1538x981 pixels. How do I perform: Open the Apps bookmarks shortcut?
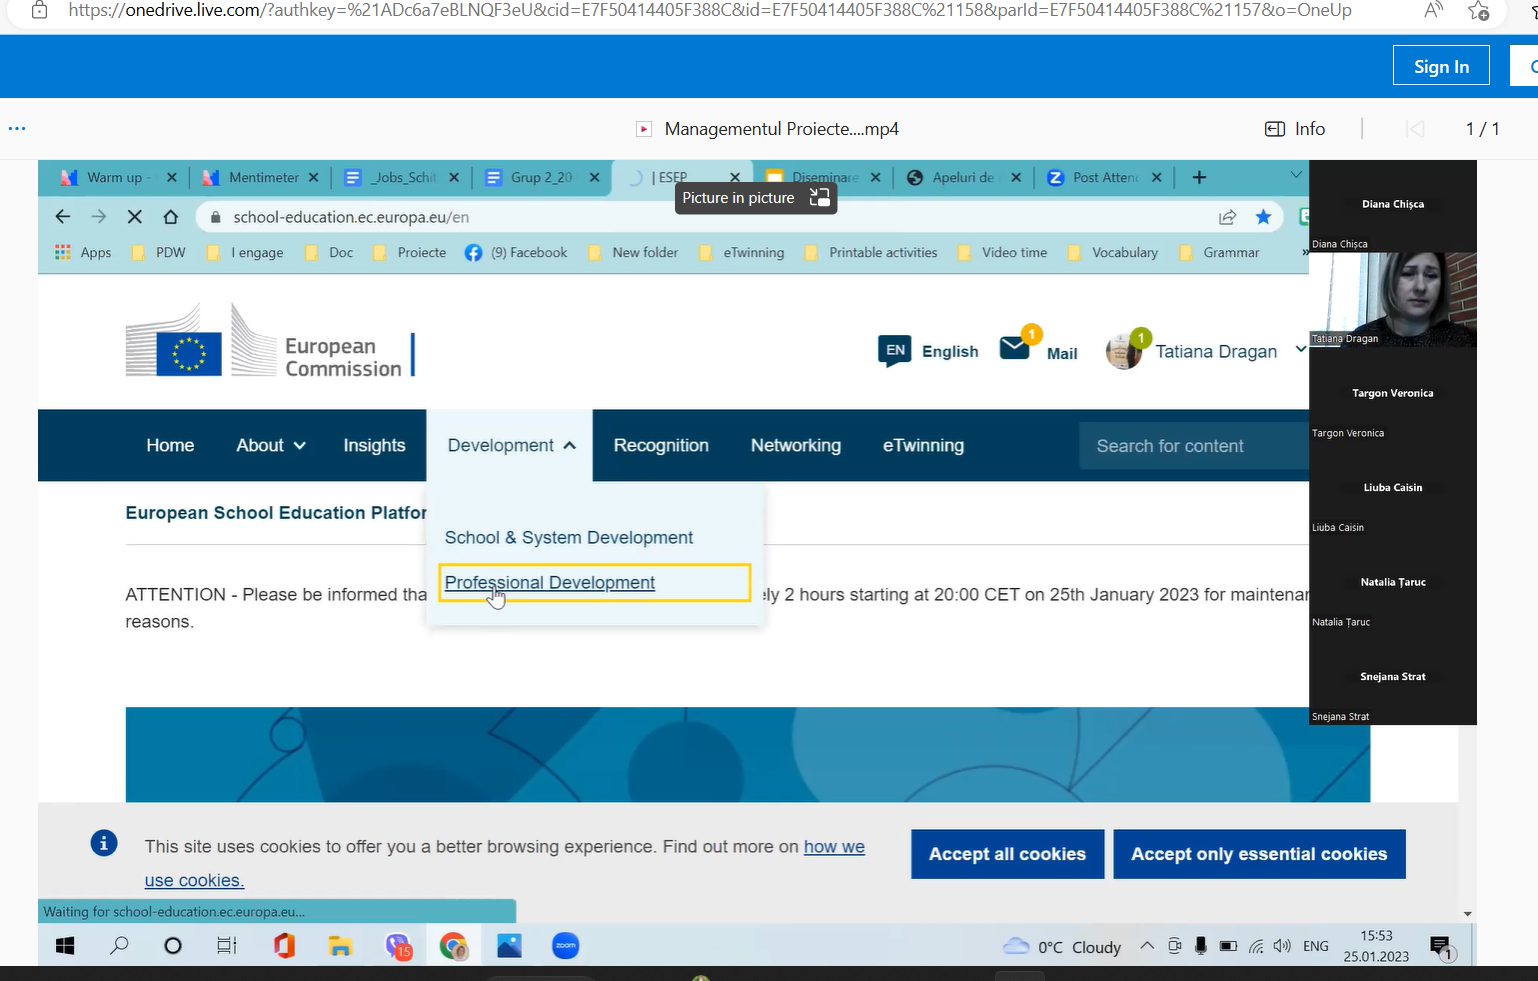click(x=83, y=252)
